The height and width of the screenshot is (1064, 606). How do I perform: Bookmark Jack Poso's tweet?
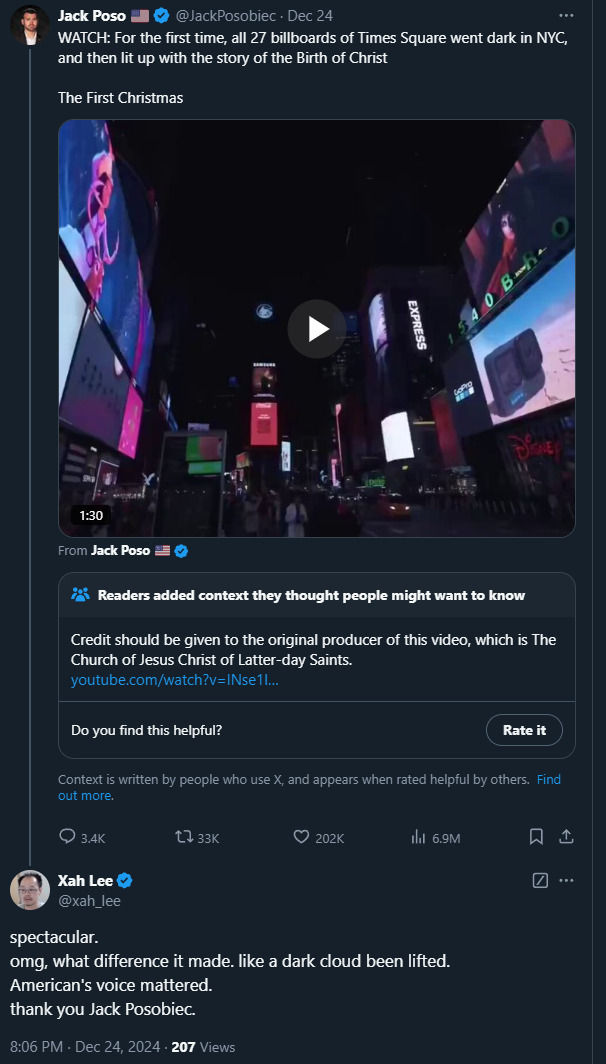click(x=536, y=836)
